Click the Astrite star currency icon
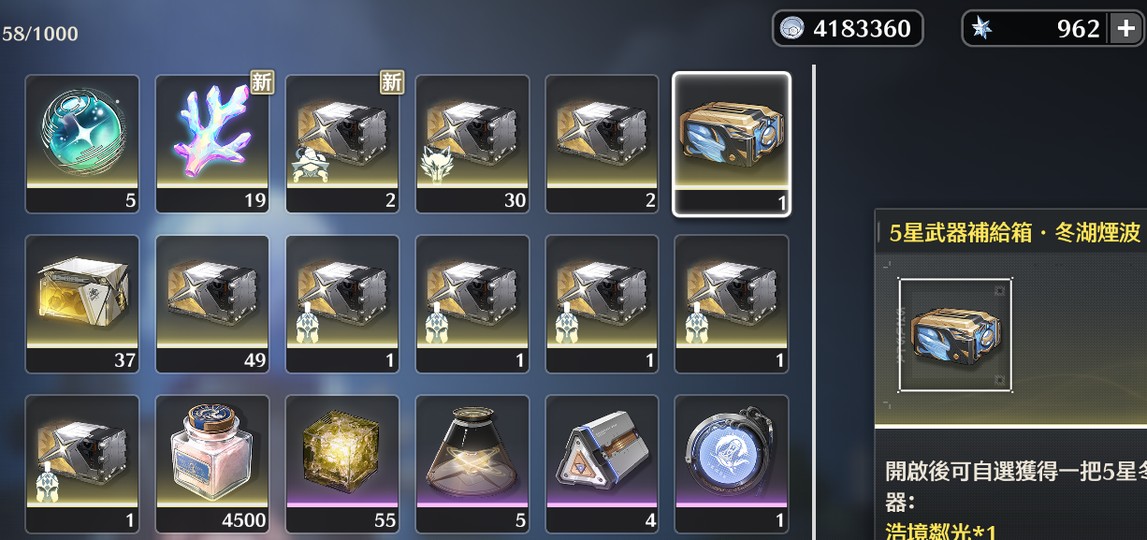 983,29
